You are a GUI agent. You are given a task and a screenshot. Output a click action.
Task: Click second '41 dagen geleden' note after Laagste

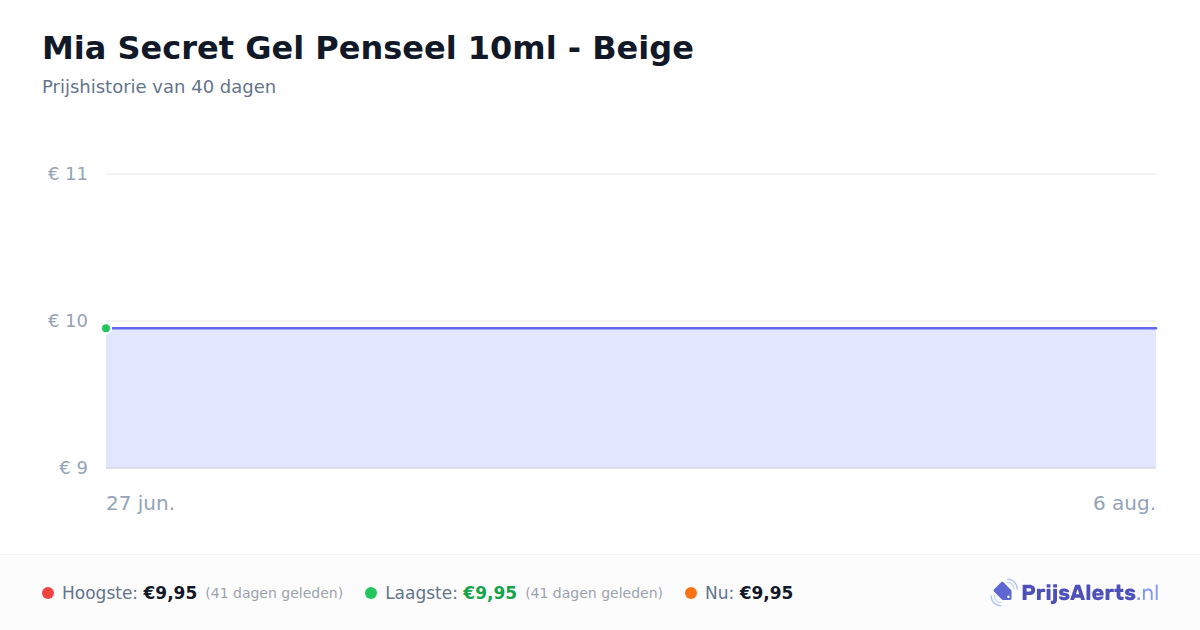(x=594, y=593)
